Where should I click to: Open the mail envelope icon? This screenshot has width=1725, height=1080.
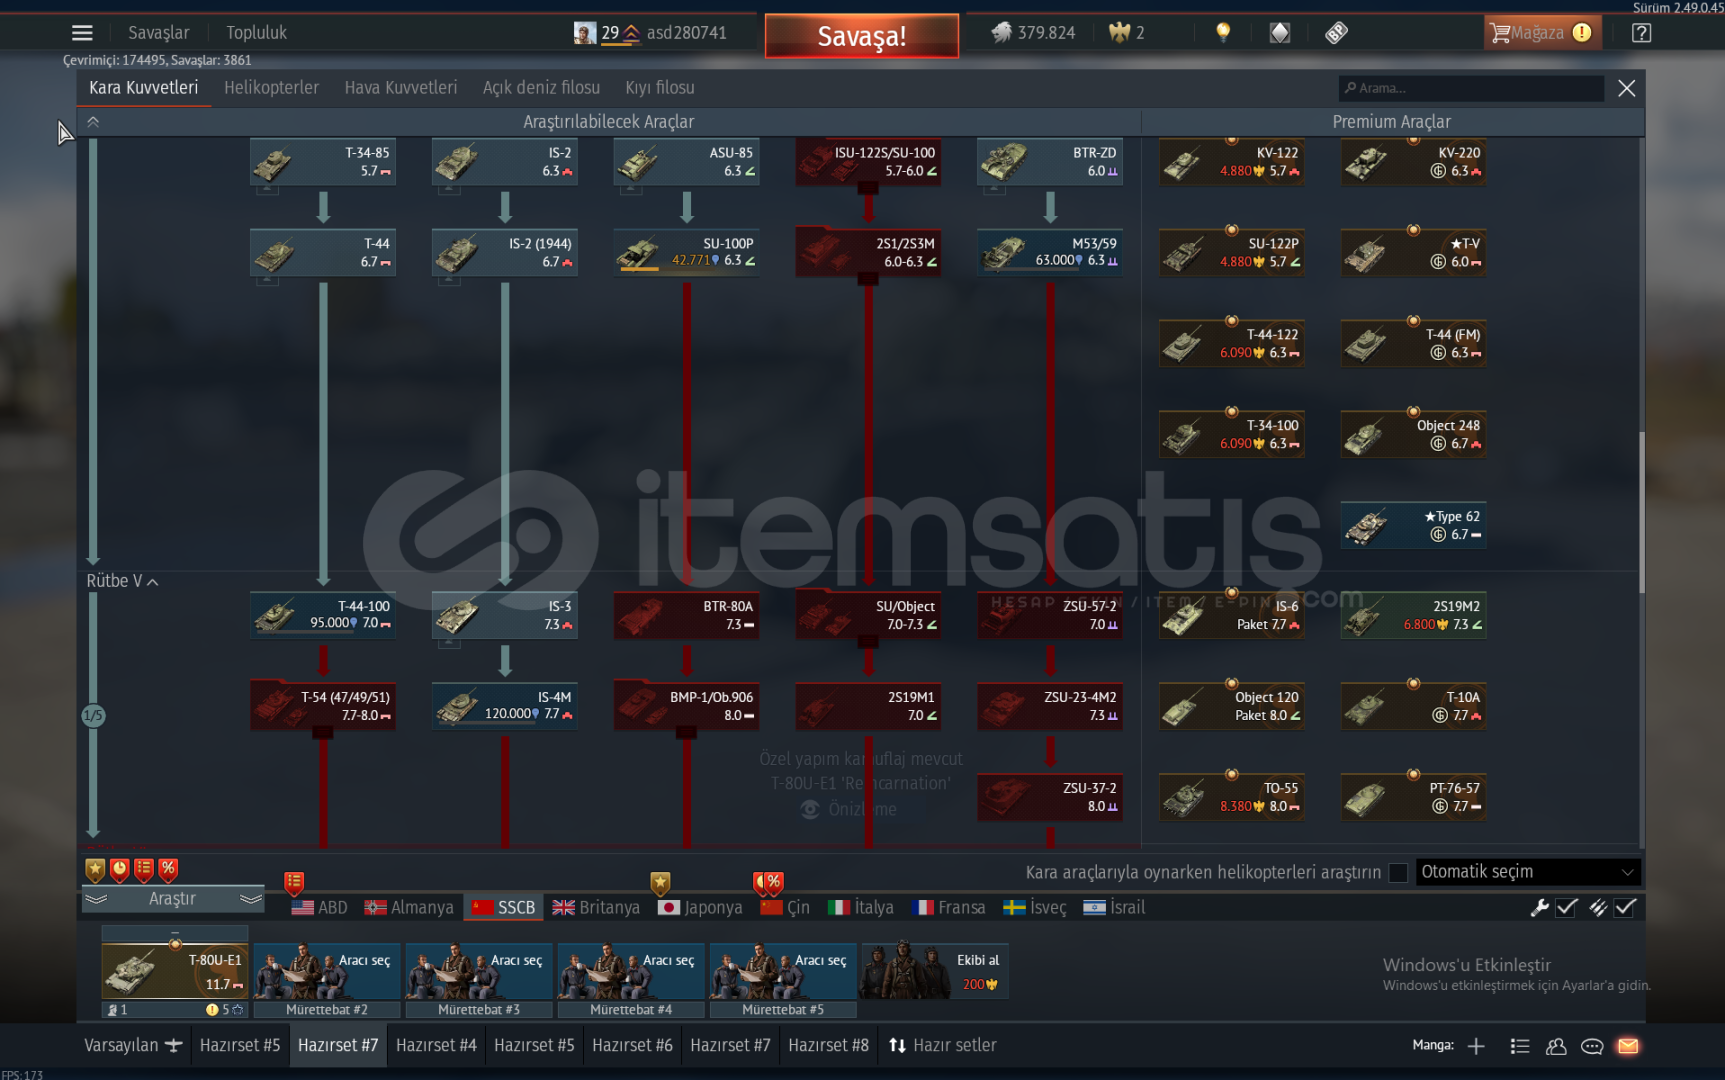[1628, 1046]
